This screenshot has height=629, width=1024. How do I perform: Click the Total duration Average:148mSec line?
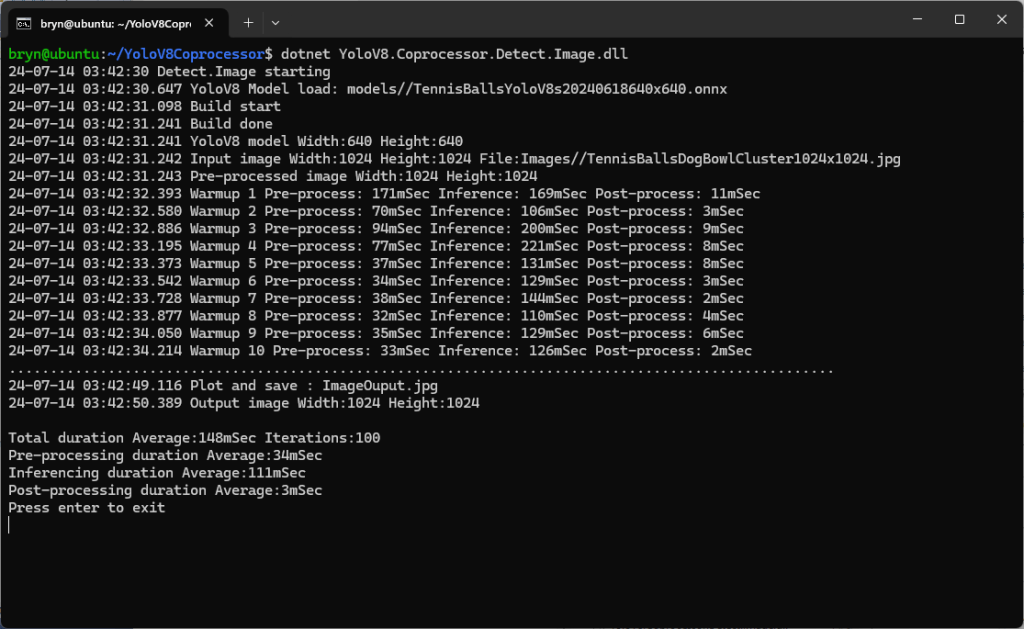(194, 438)
